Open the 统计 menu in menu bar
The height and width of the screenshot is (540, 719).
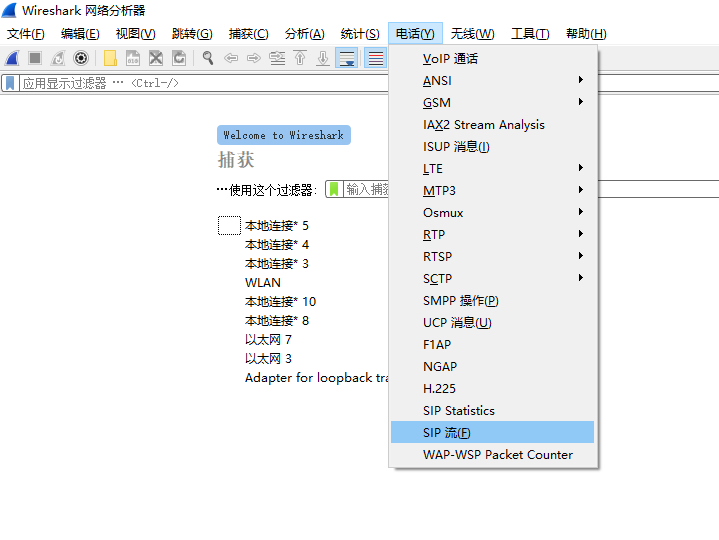click(359, 34)
